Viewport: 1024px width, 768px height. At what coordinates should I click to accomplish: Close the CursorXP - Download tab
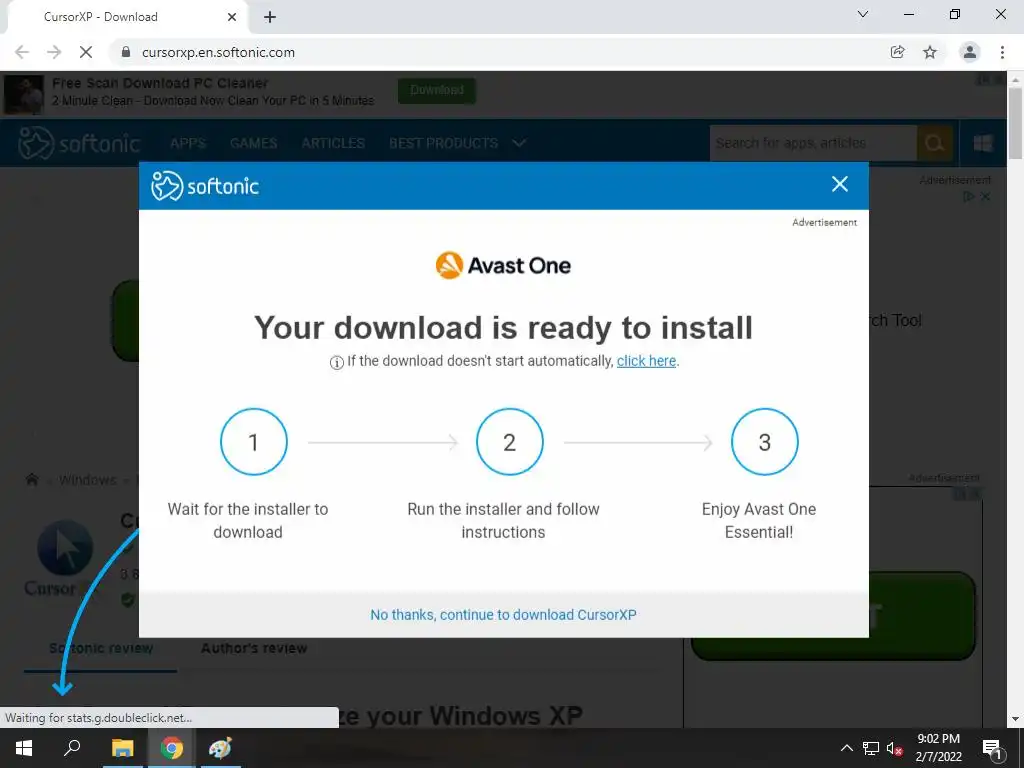coord(232,17)
